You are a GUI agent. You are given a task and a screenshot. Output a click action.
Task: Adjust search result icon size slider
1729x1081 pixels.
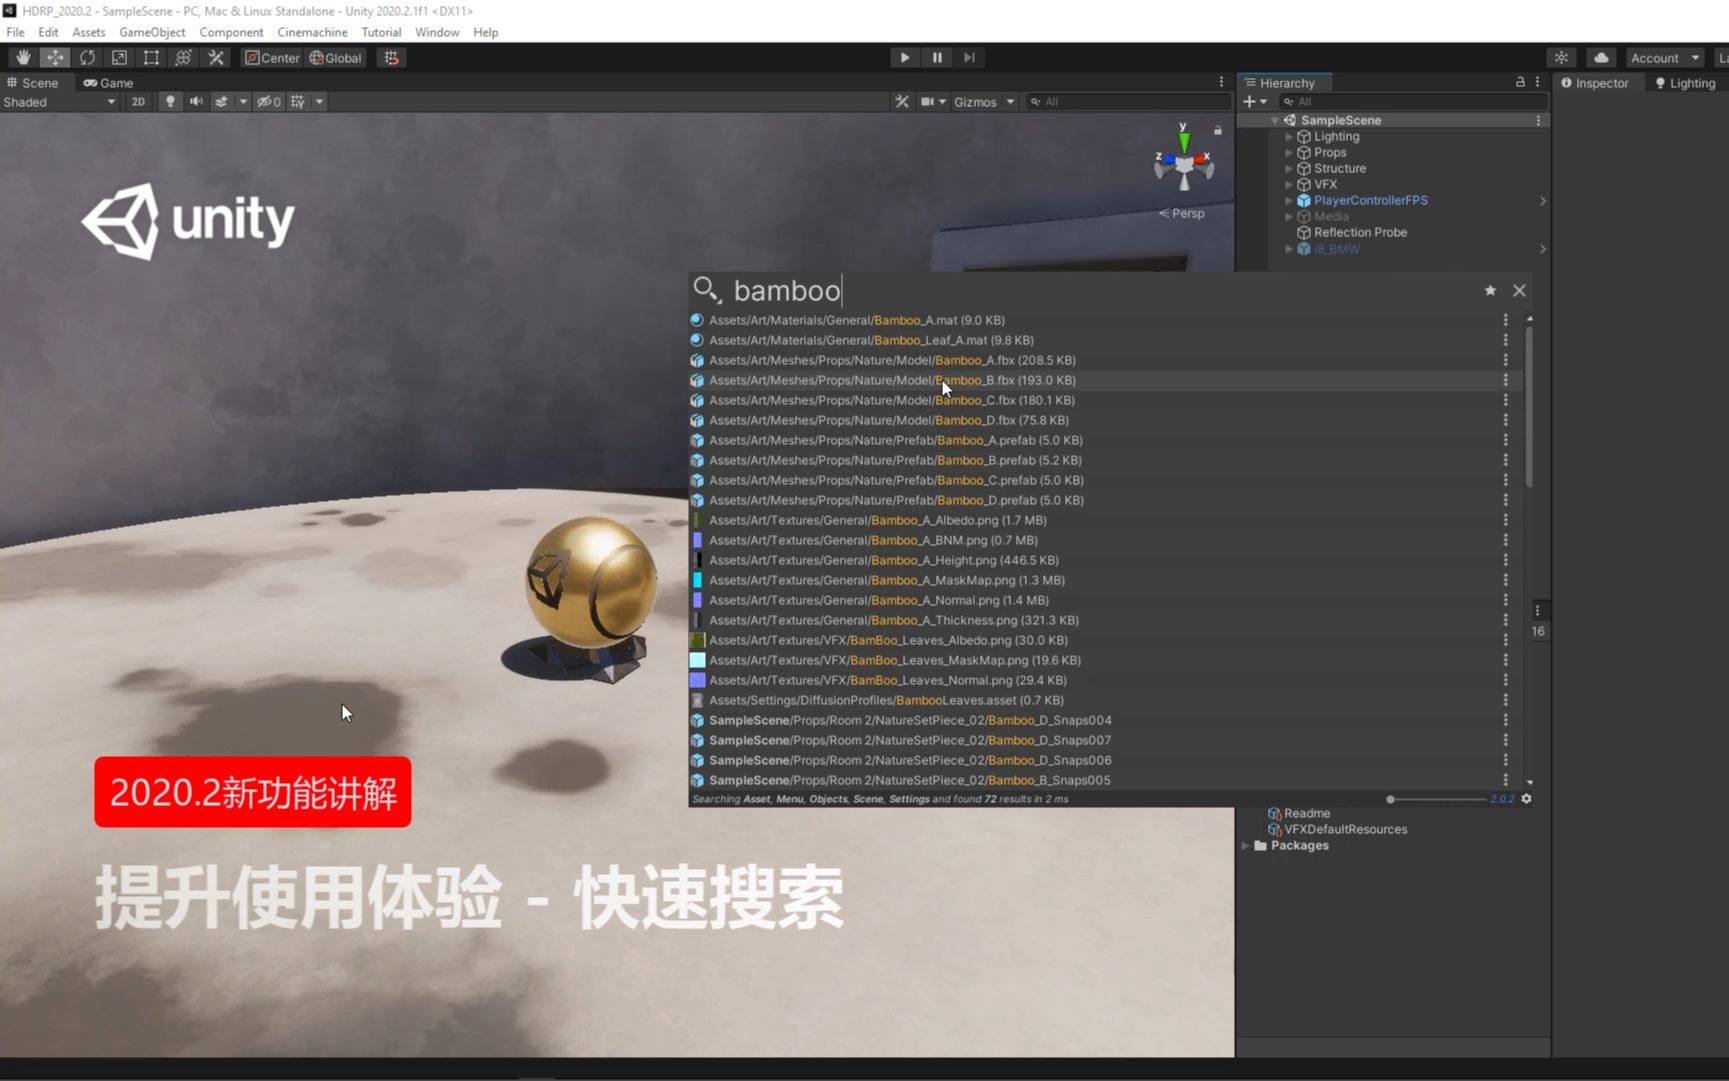[1437, 799]
